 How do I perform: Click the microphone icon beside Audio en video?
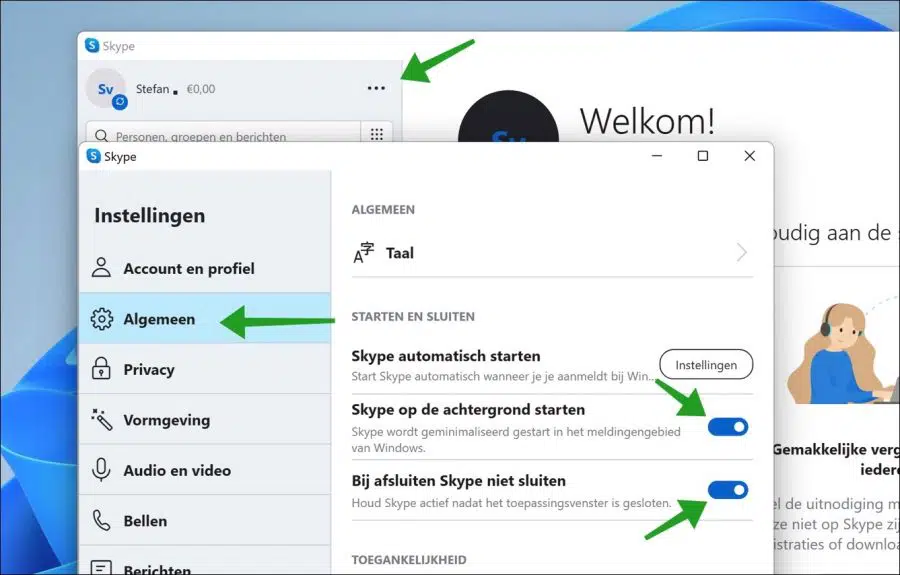(101, 469)
